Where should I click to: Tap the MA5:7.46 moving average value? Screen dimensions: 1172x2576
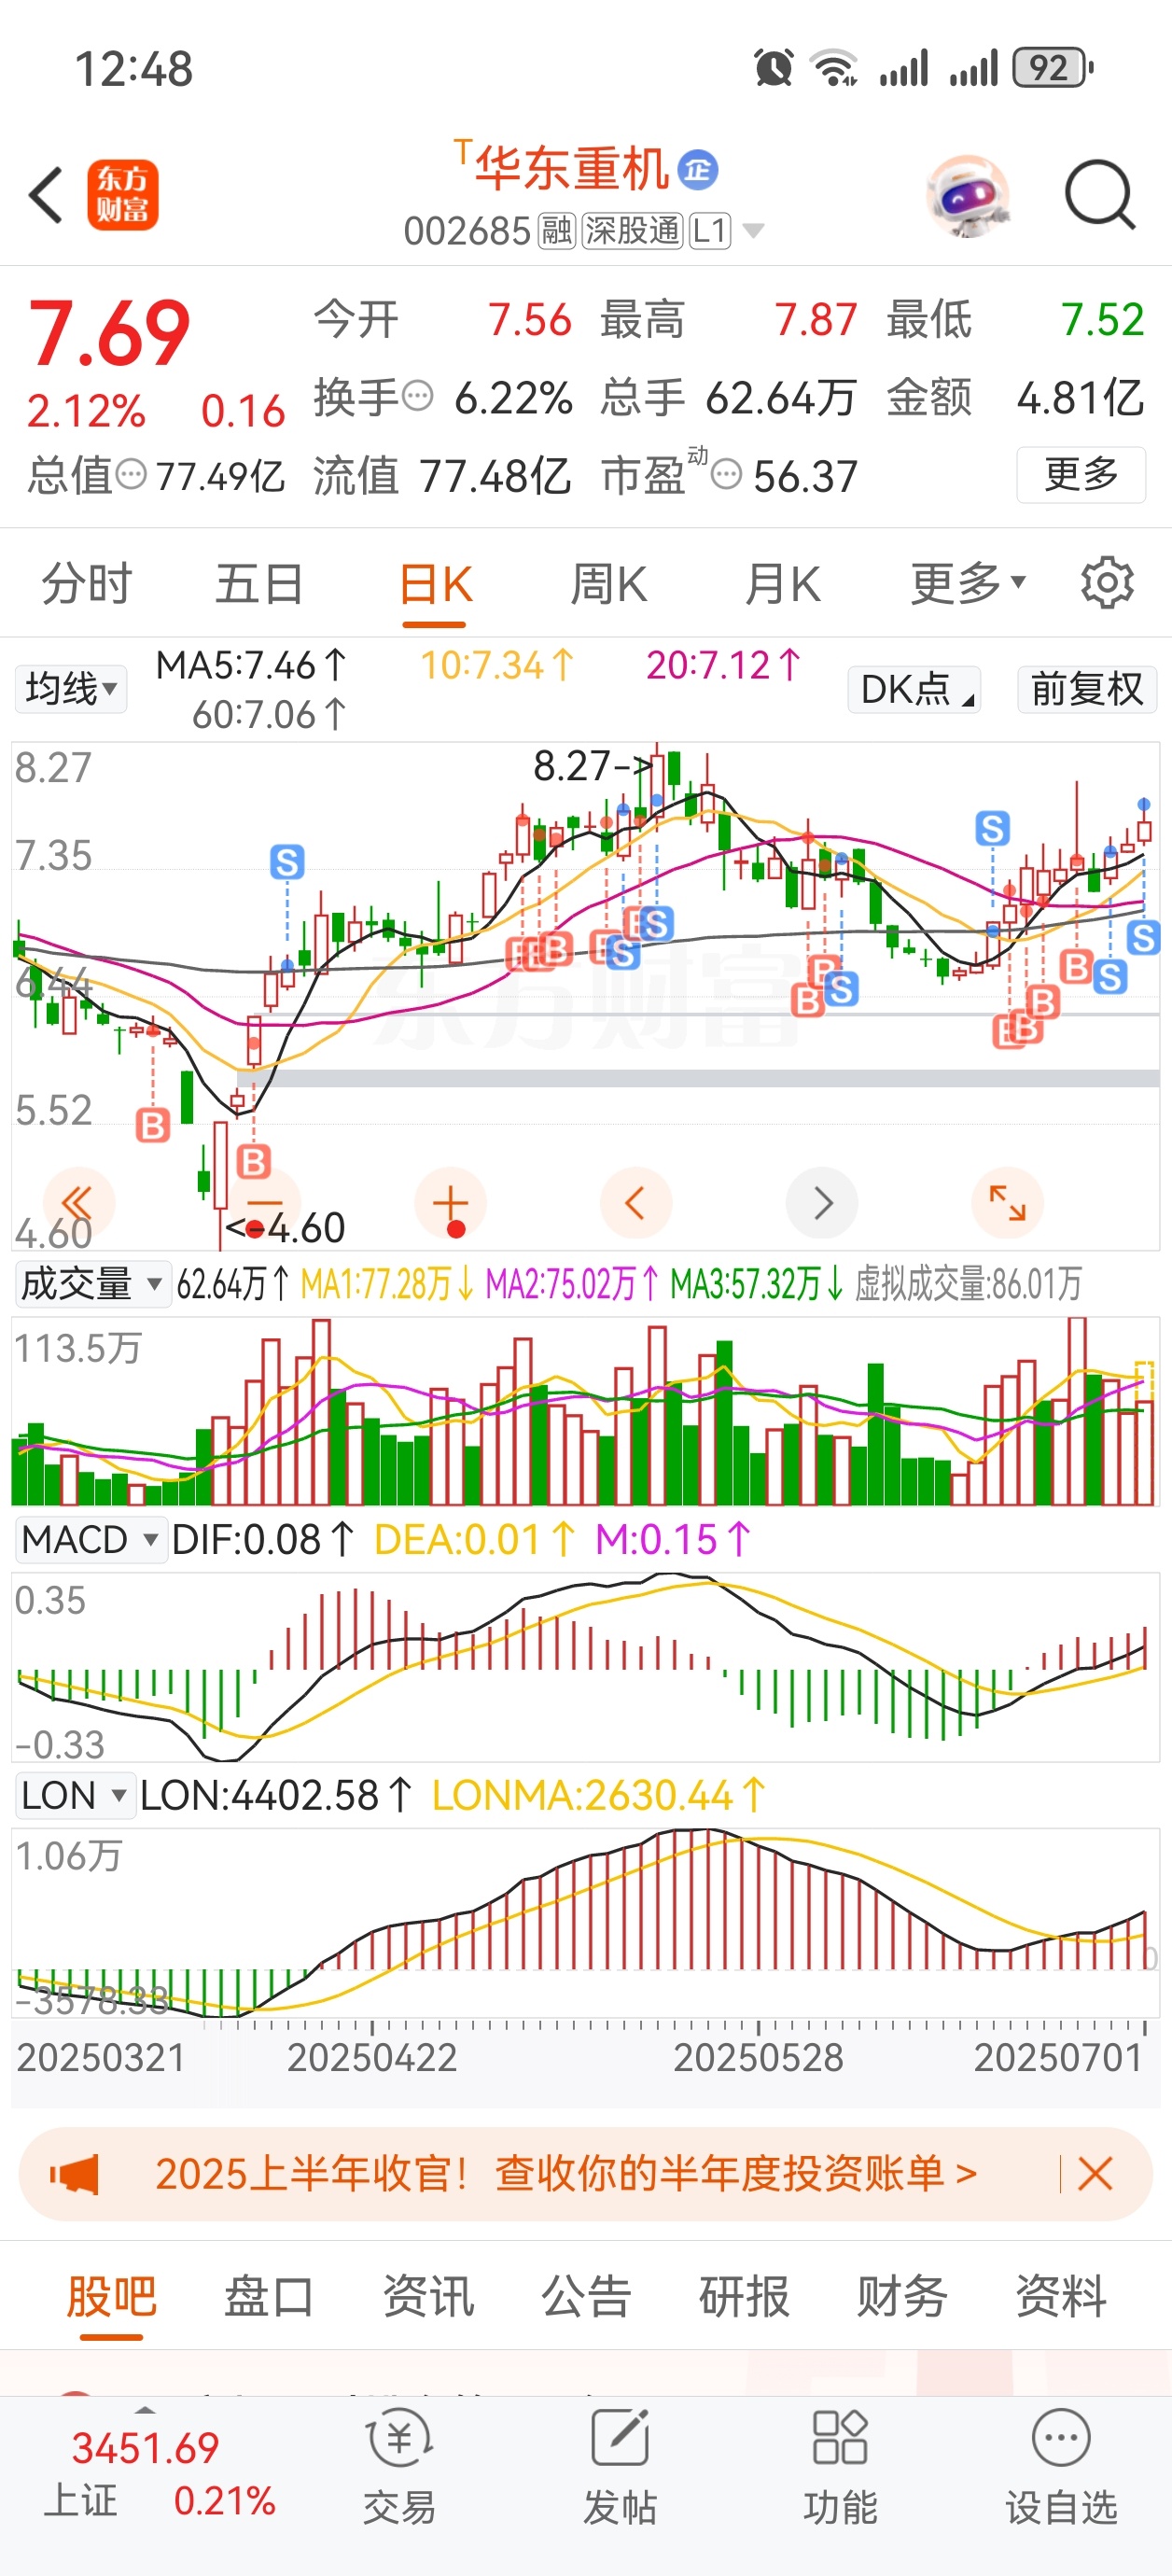point(251,665)
